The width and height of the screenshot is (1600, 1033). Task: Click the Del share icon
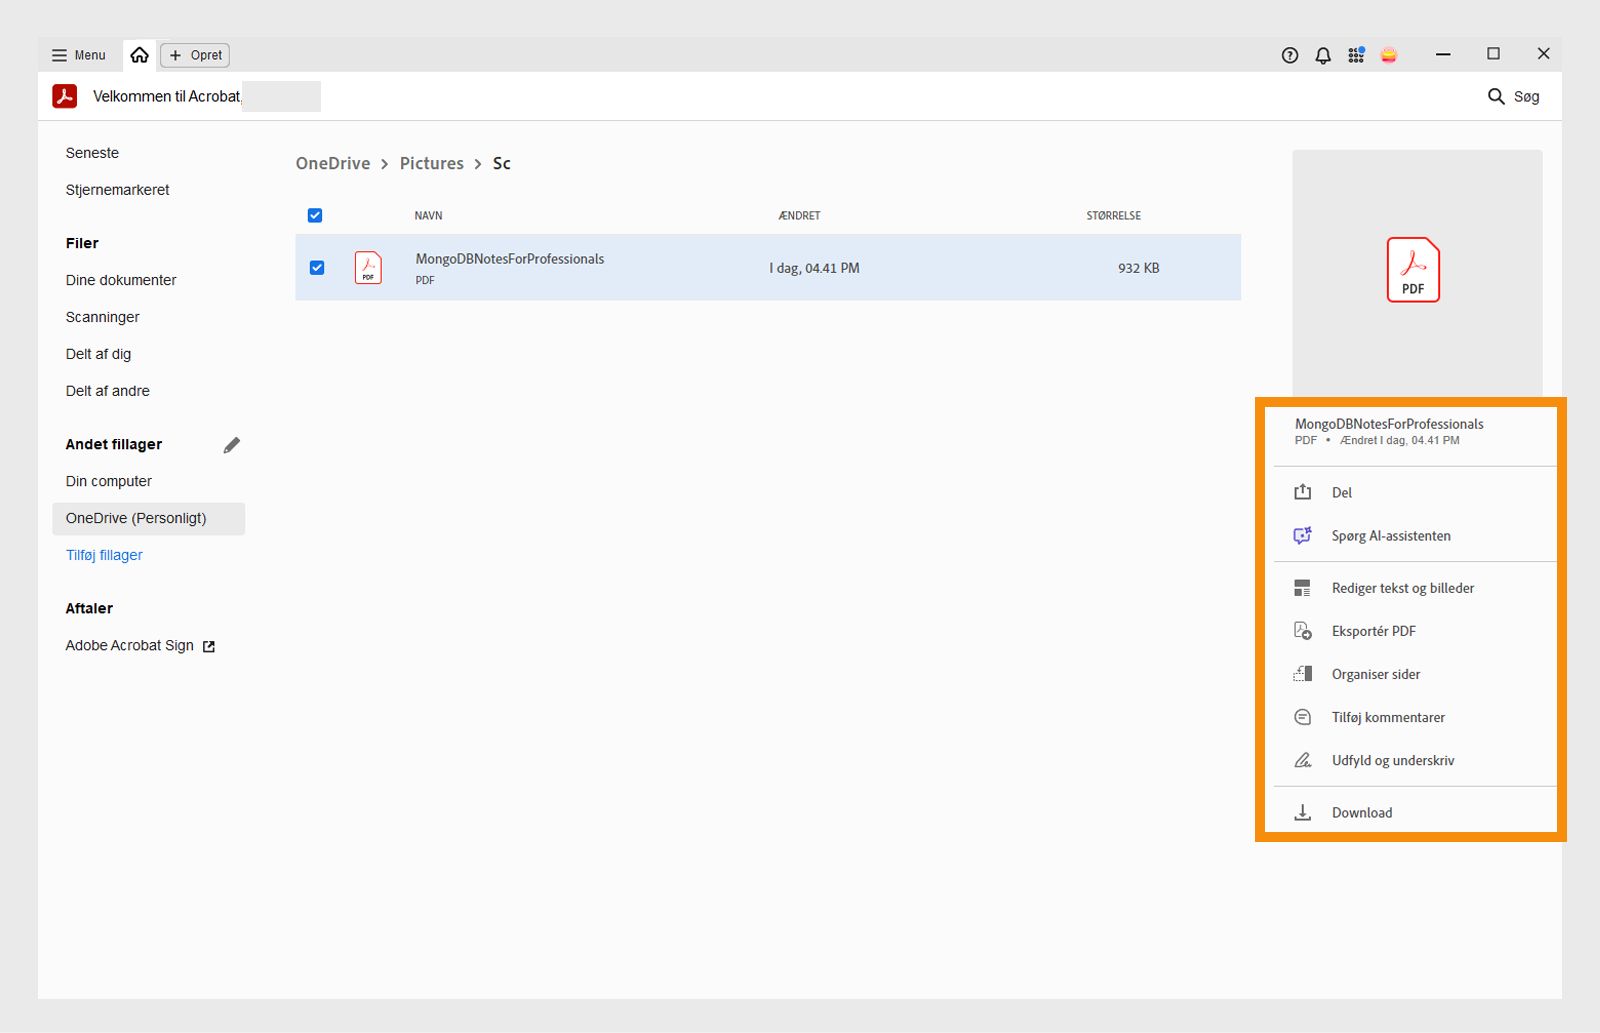[x=1302, y=491]
